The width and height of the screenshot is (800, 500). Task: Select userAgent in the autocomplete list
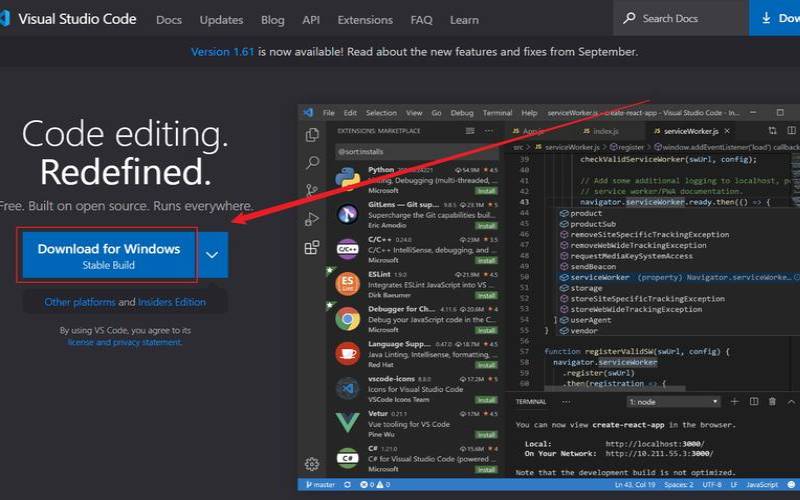point(679,320)
